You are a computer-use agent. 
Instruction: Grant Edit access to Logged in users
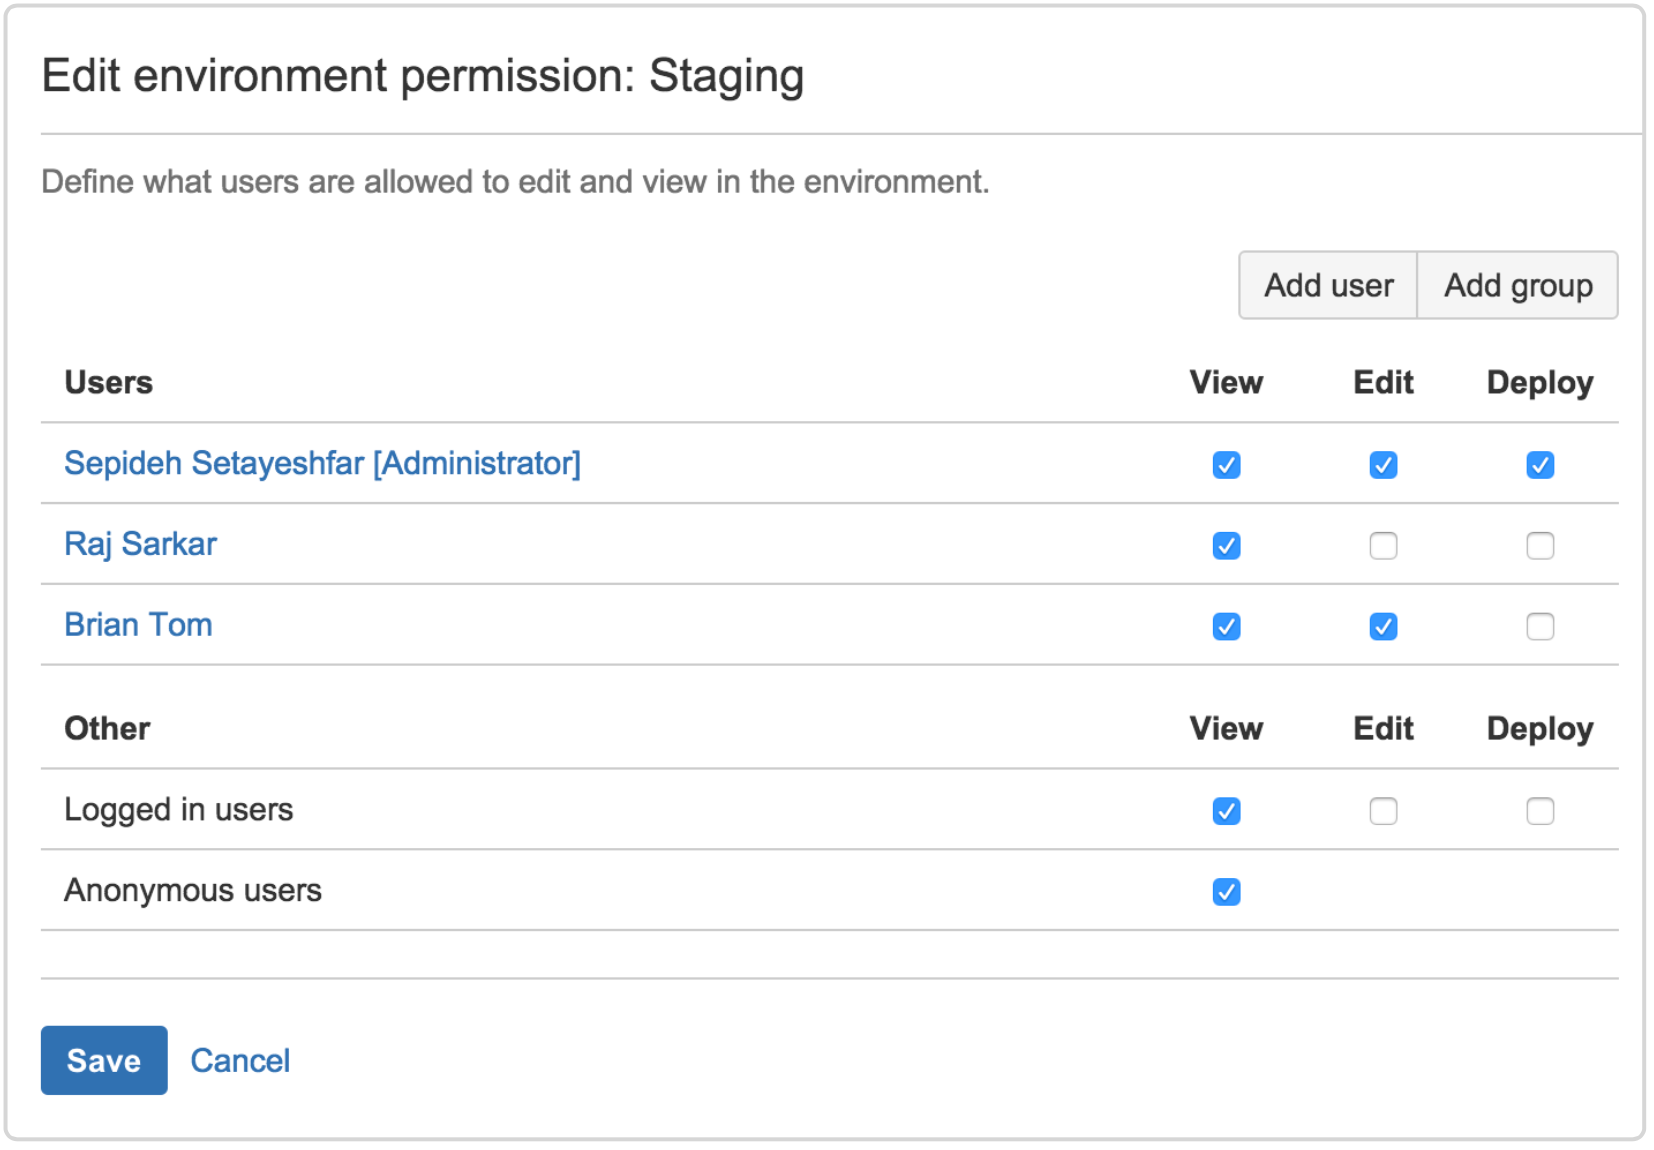tap(1383, 811)
